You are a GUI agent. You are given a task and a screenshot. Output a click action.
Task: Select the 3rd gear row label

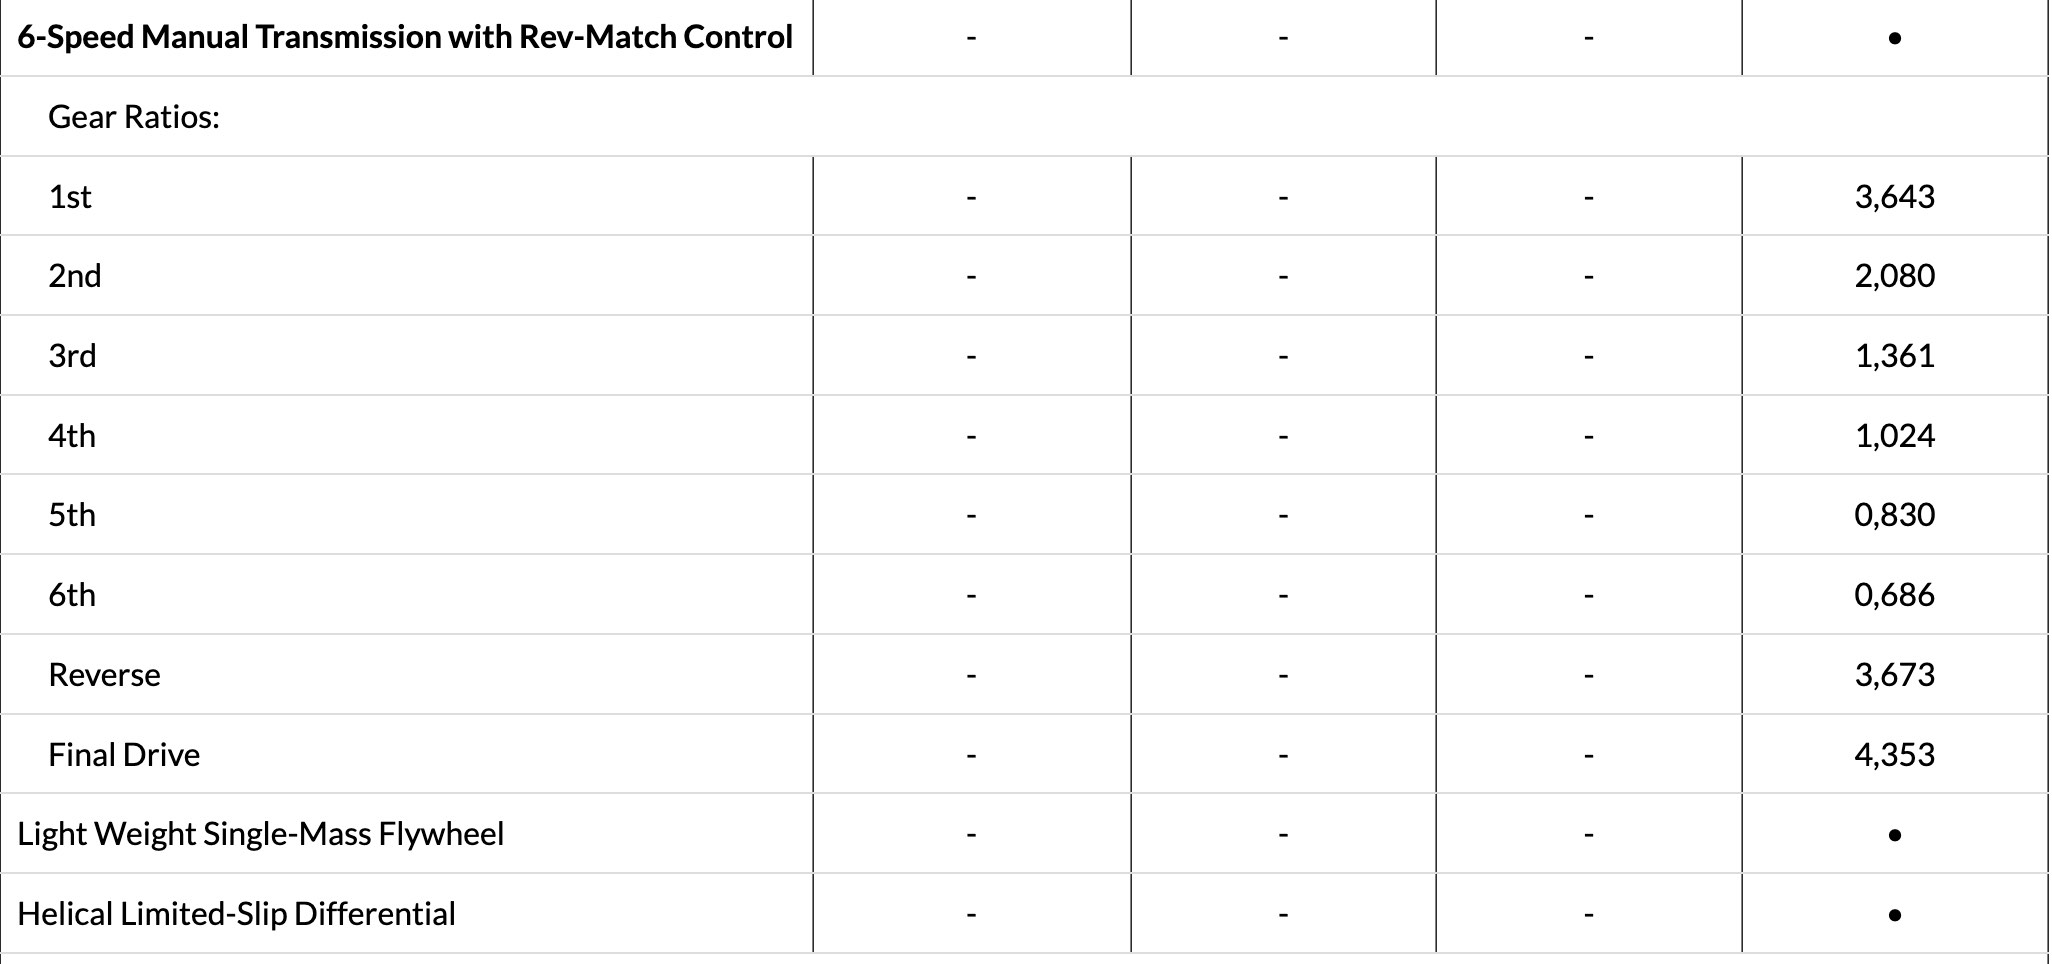(72, 356)
